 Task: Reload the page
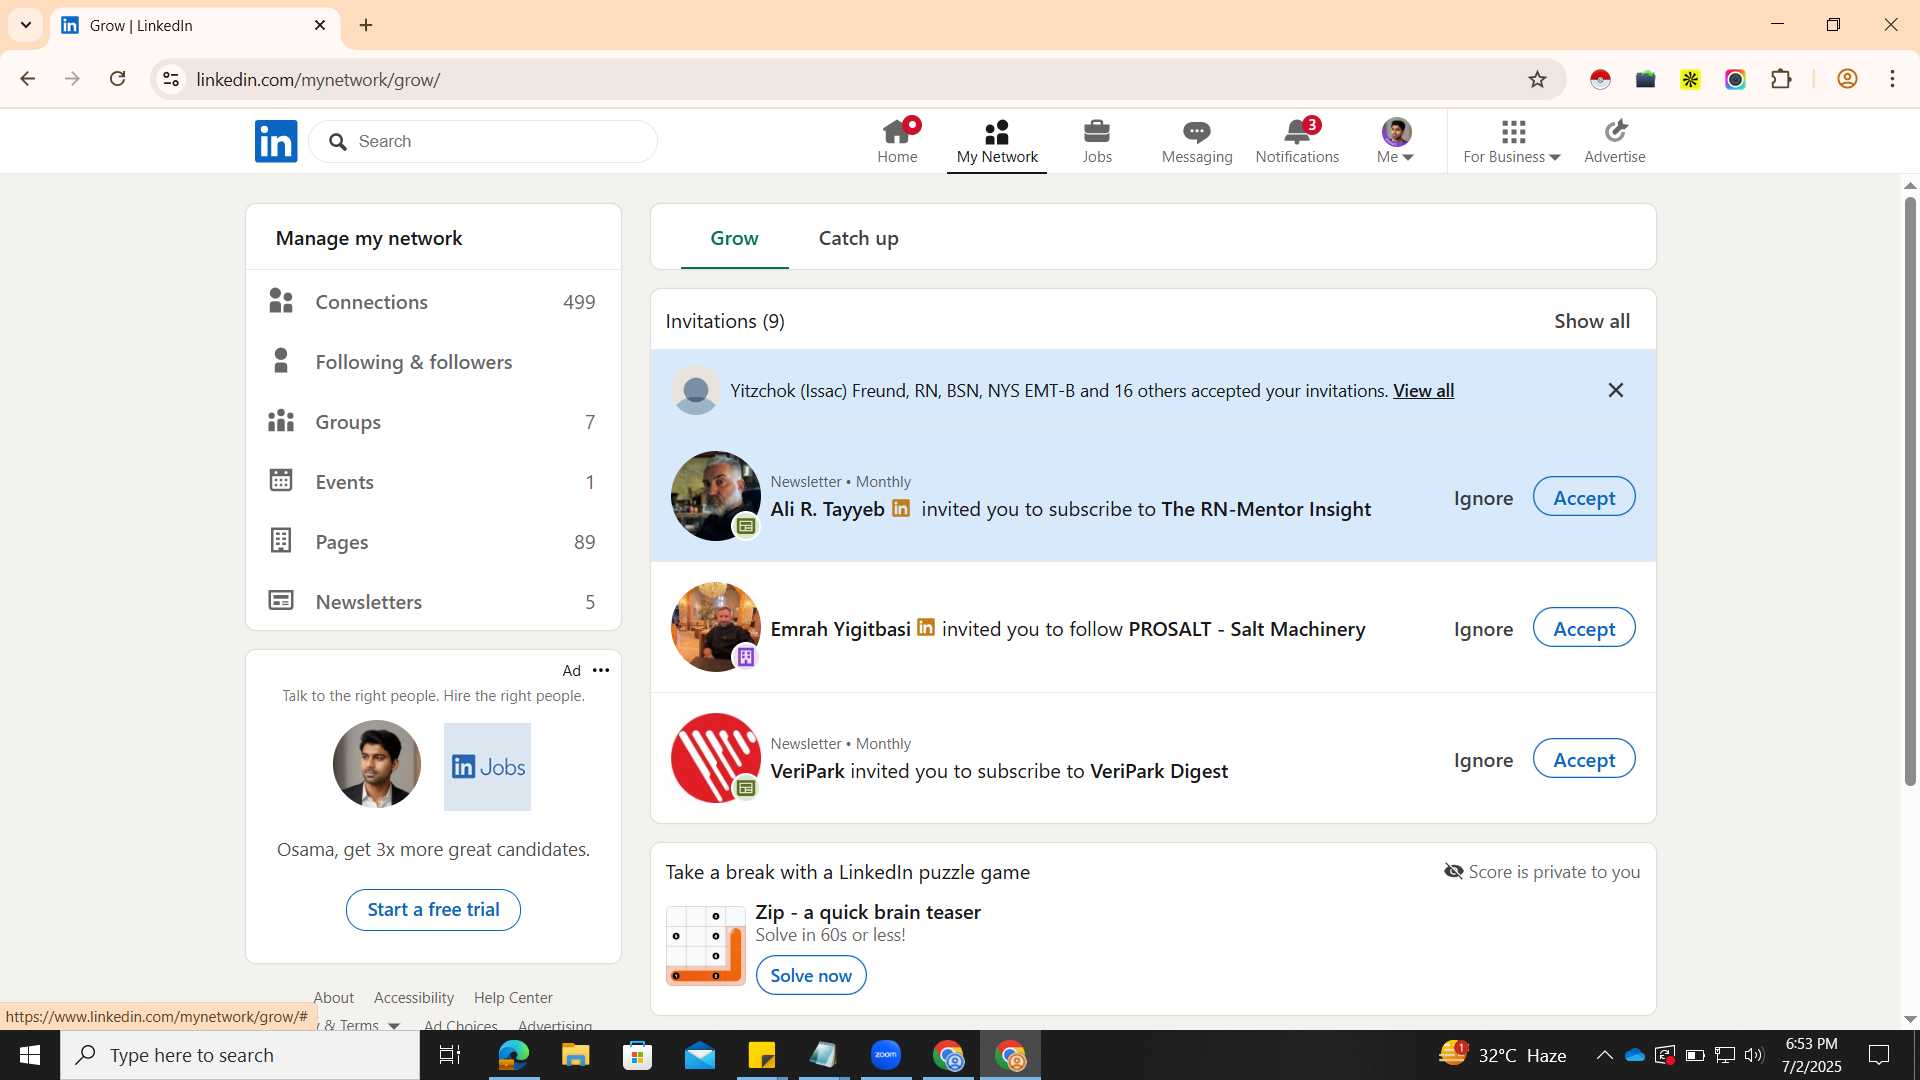[117, 79]
